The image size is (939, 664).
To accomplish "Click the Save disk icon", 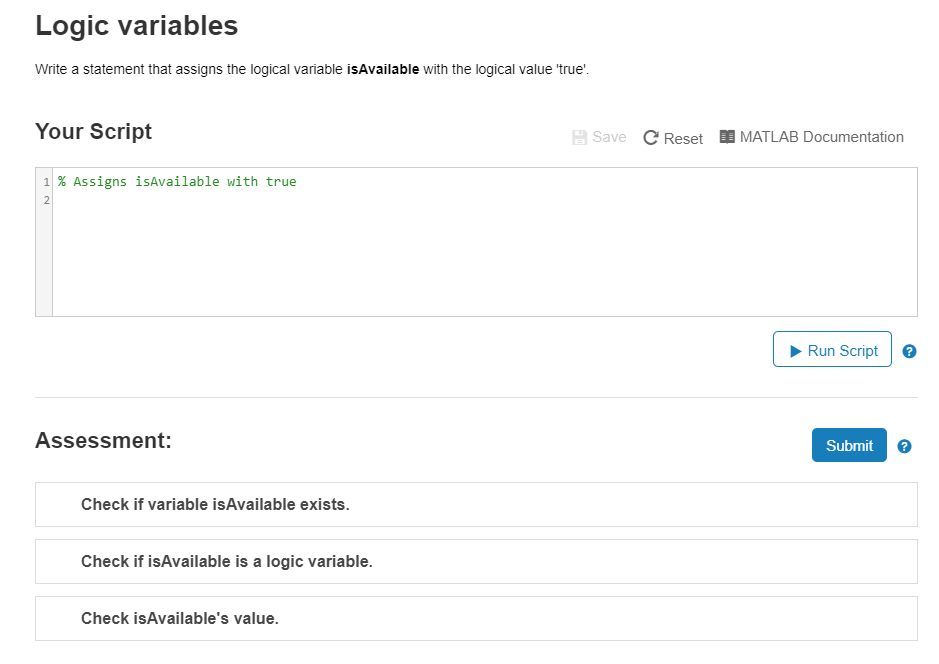I will click(579, 136).
